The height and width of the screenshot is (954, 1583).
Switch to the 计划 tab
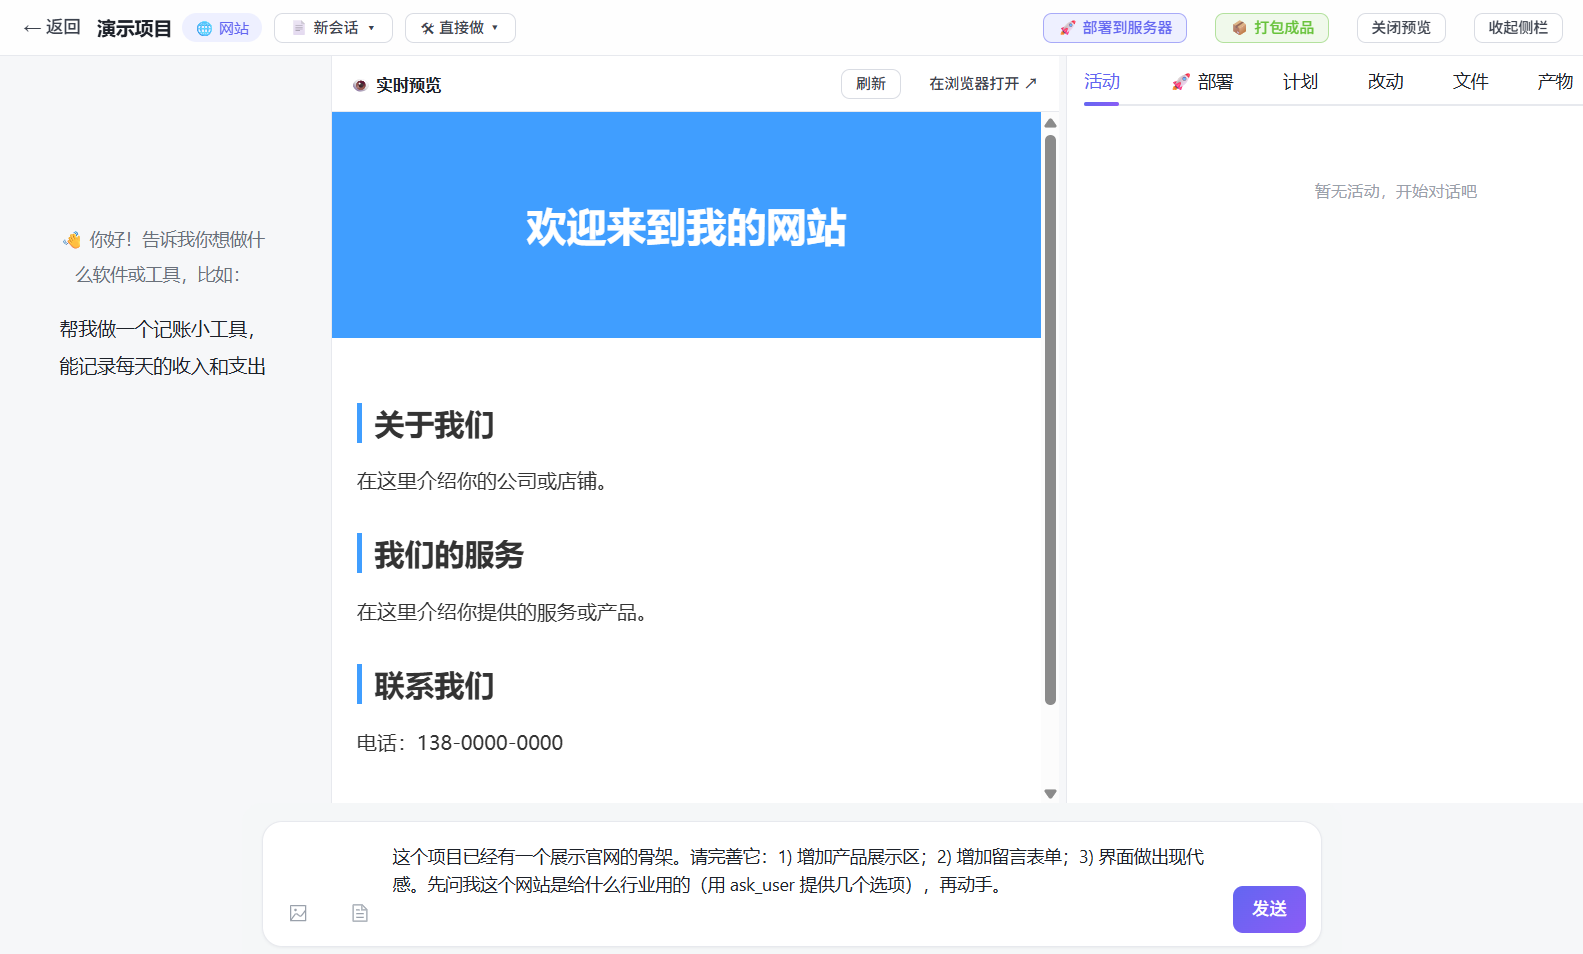pyautogui.click(x=1300, y=82)
